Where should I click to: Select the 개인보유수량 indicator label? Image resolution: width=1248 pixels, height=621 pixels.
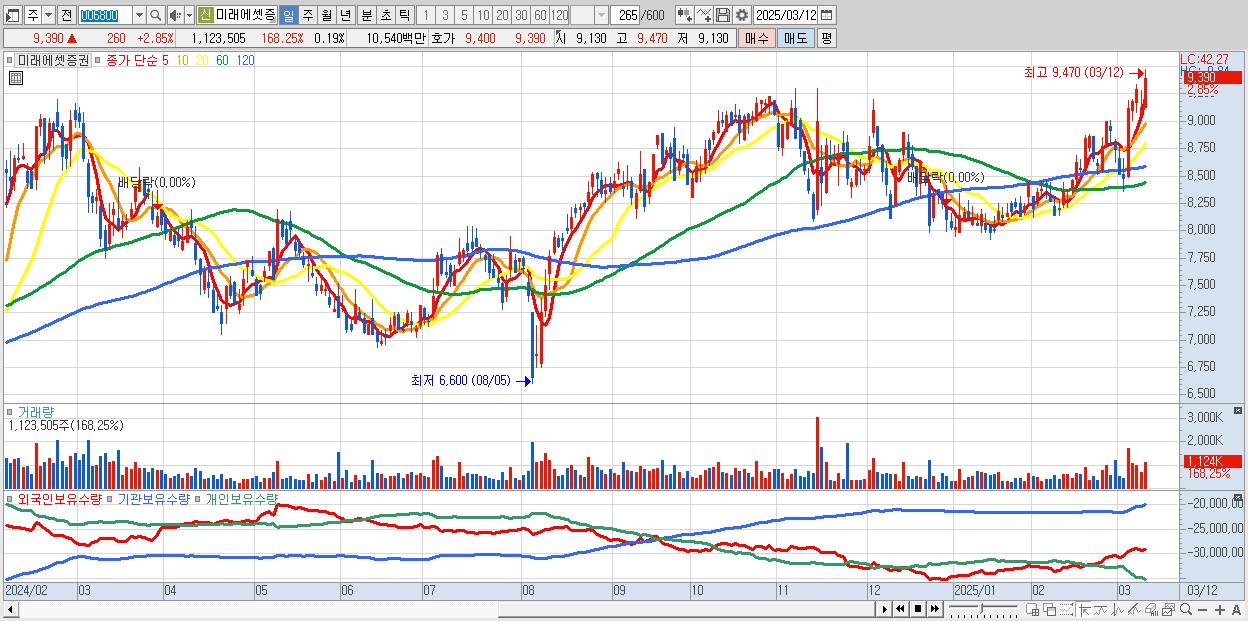[x=241, y=498]
